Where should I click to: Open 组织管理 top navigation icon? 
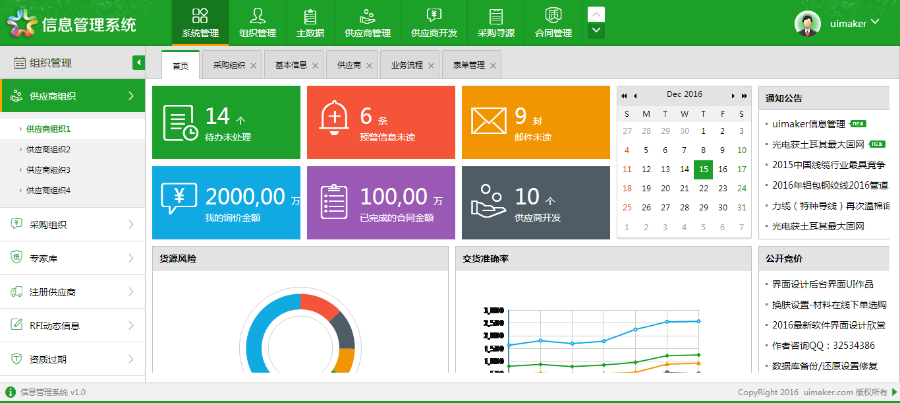[x=258, y=16]
